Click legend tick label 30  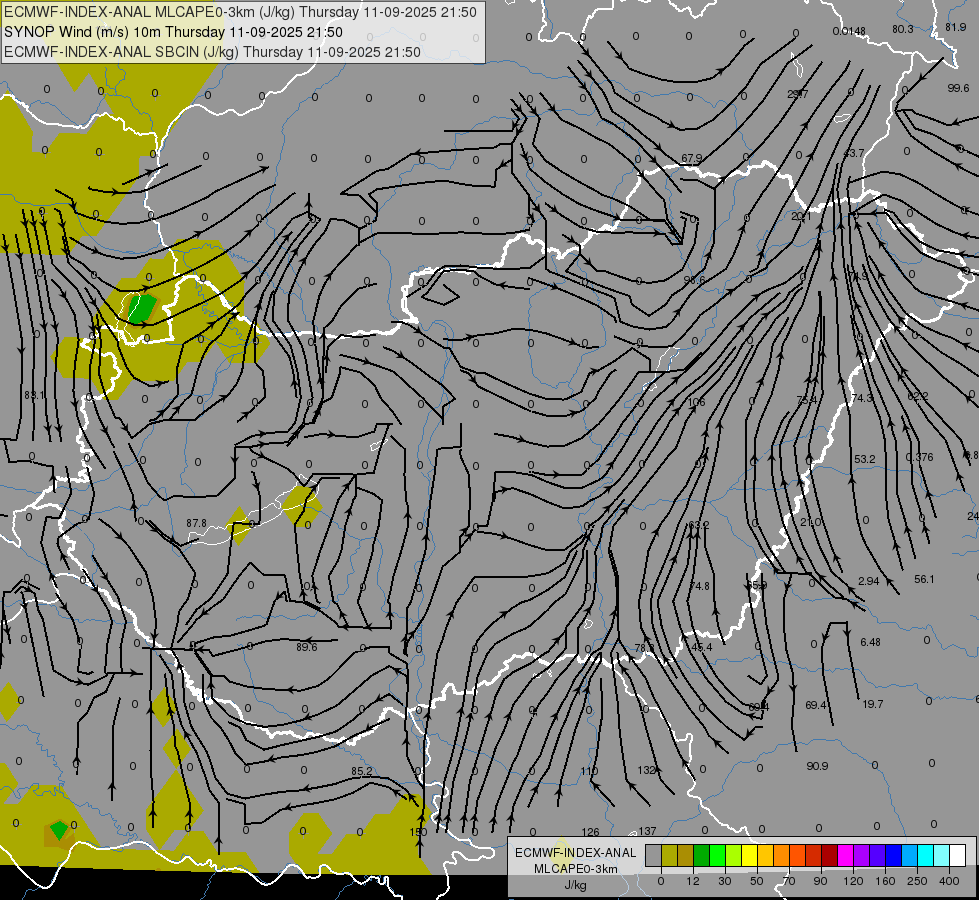click(x=725, y=881)
